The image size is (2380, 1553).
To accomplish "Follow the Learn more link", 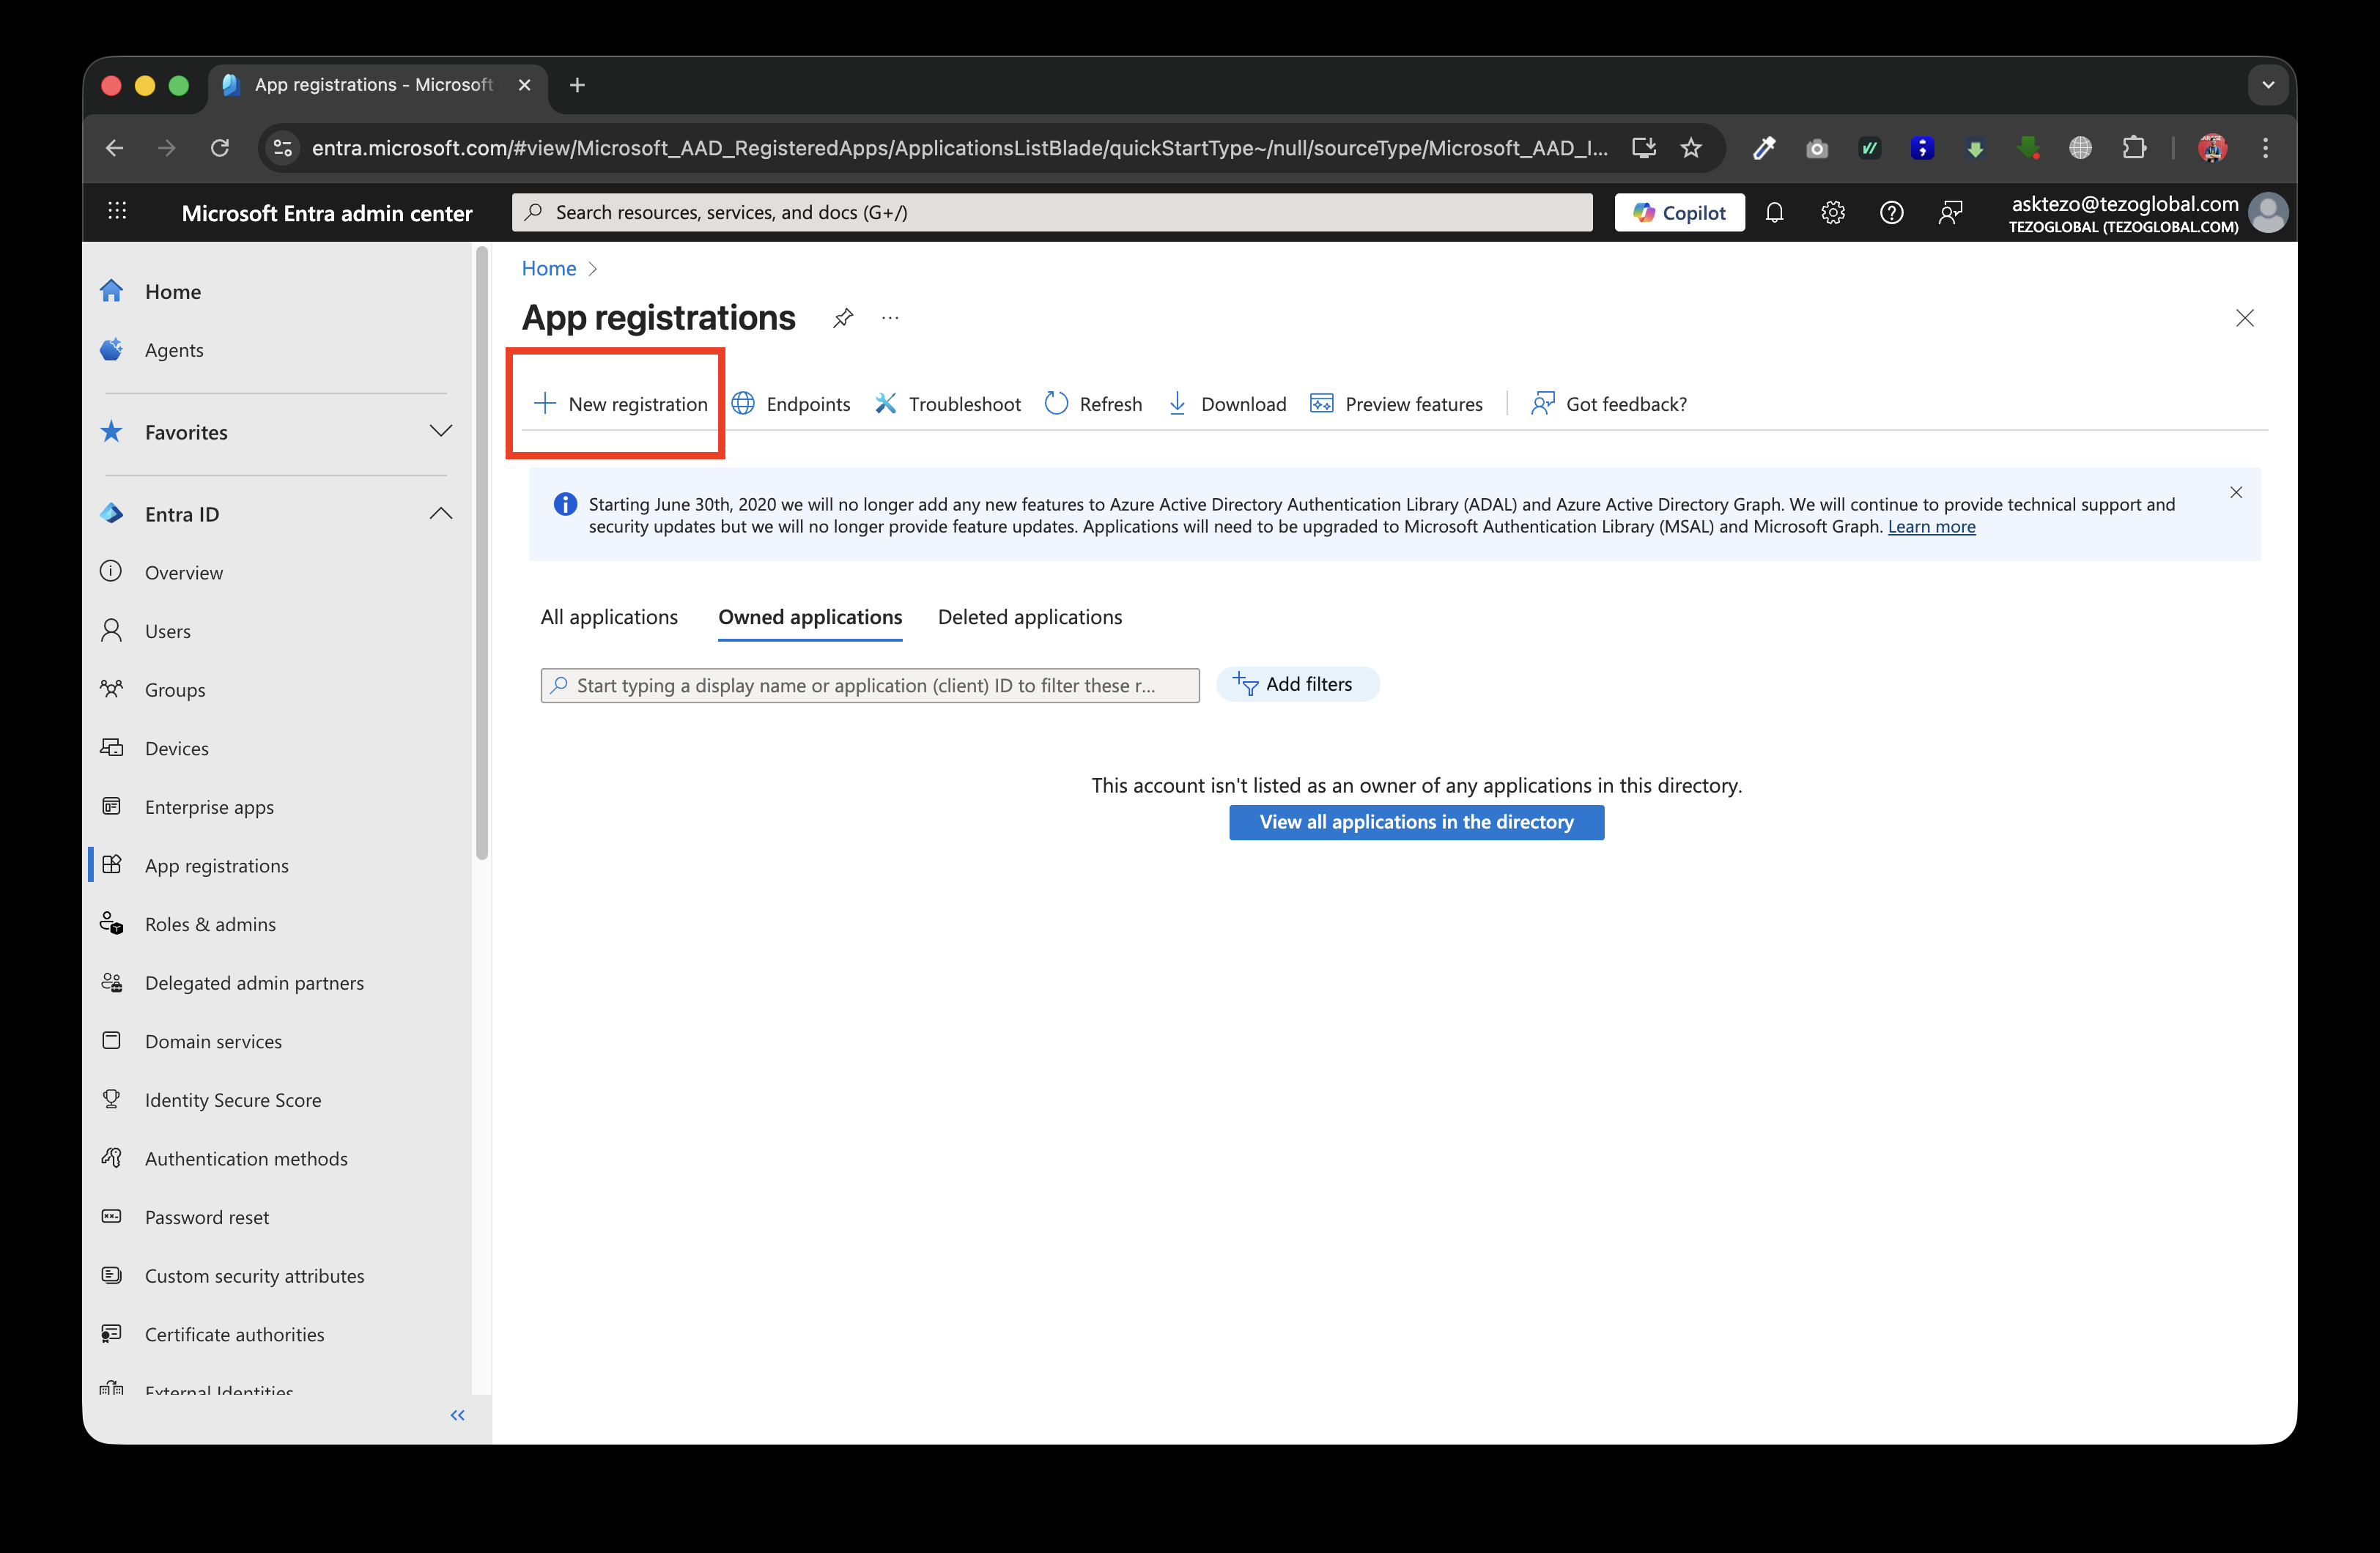I will click(x=1931, y=527).
